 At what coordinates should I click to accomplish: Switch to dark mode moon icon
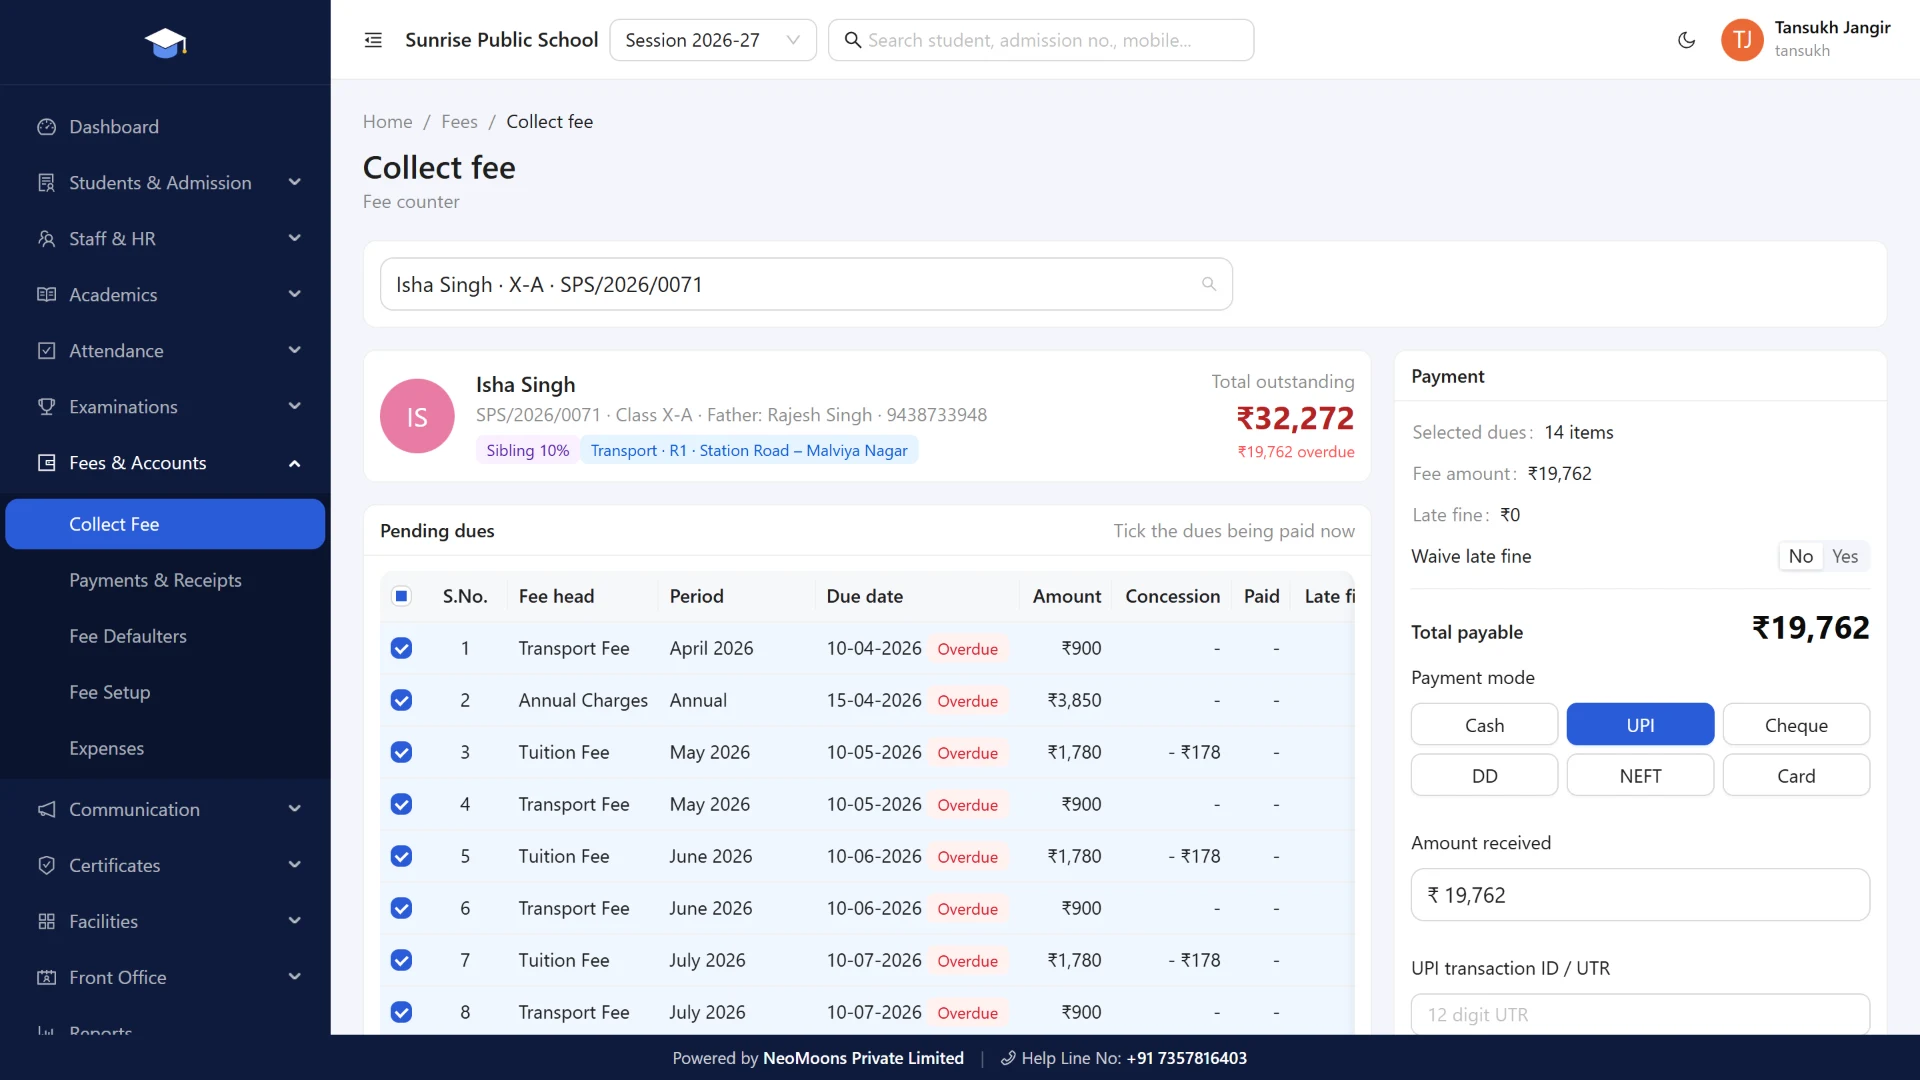(x=1686, y=40)
